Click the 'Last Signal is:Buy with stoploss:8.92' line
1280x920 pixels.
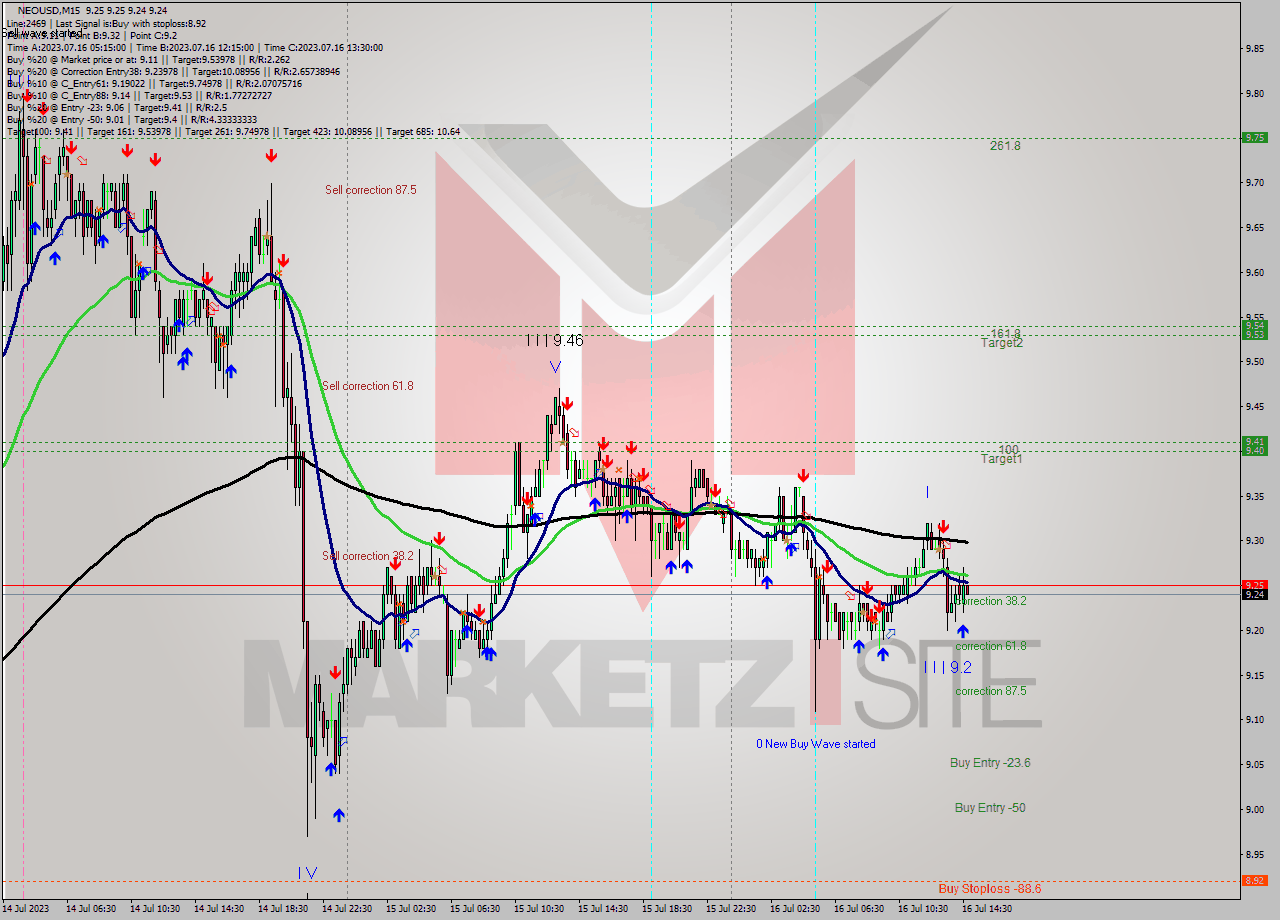coord(131,23)
